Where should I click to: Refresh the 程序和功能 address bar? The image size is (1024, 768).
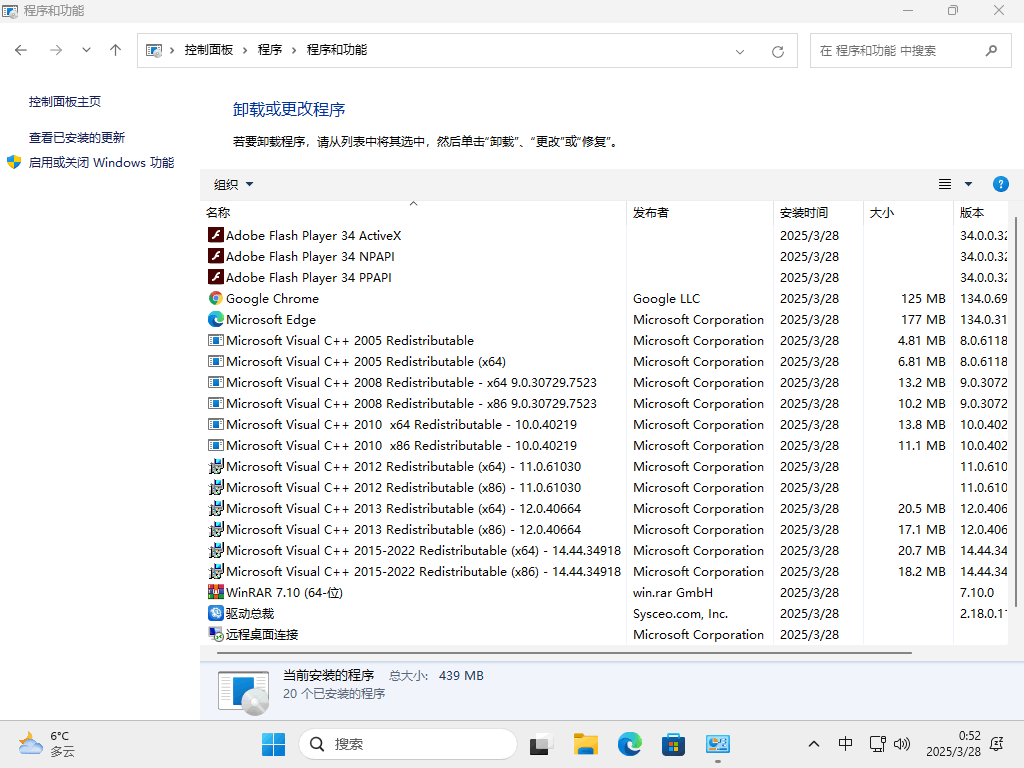[x=777, y=51]
